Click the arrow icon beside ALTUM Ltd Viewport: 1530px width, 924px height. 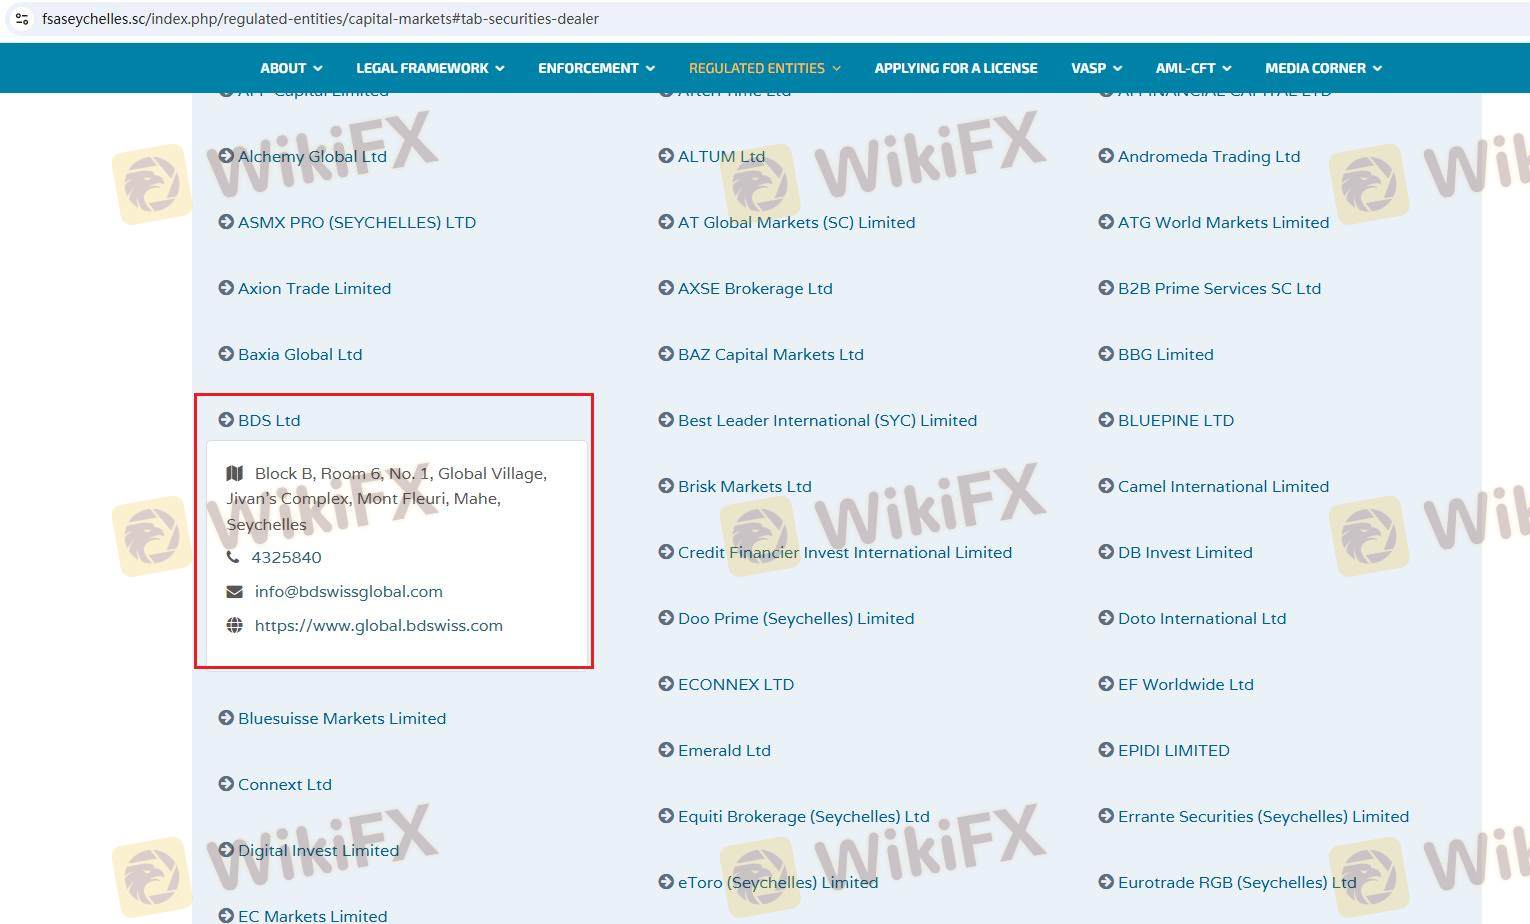(x=666, y=156)
